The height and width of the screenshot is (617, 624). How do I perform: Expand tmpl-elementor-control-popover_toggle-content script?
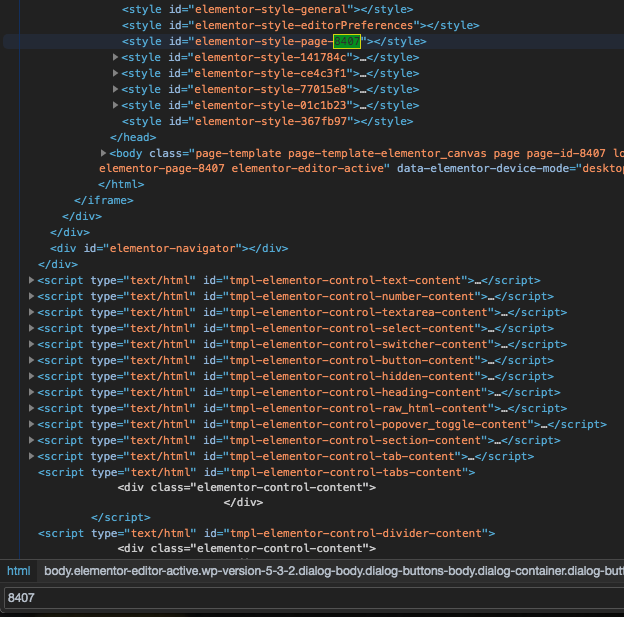pos(31,424)
